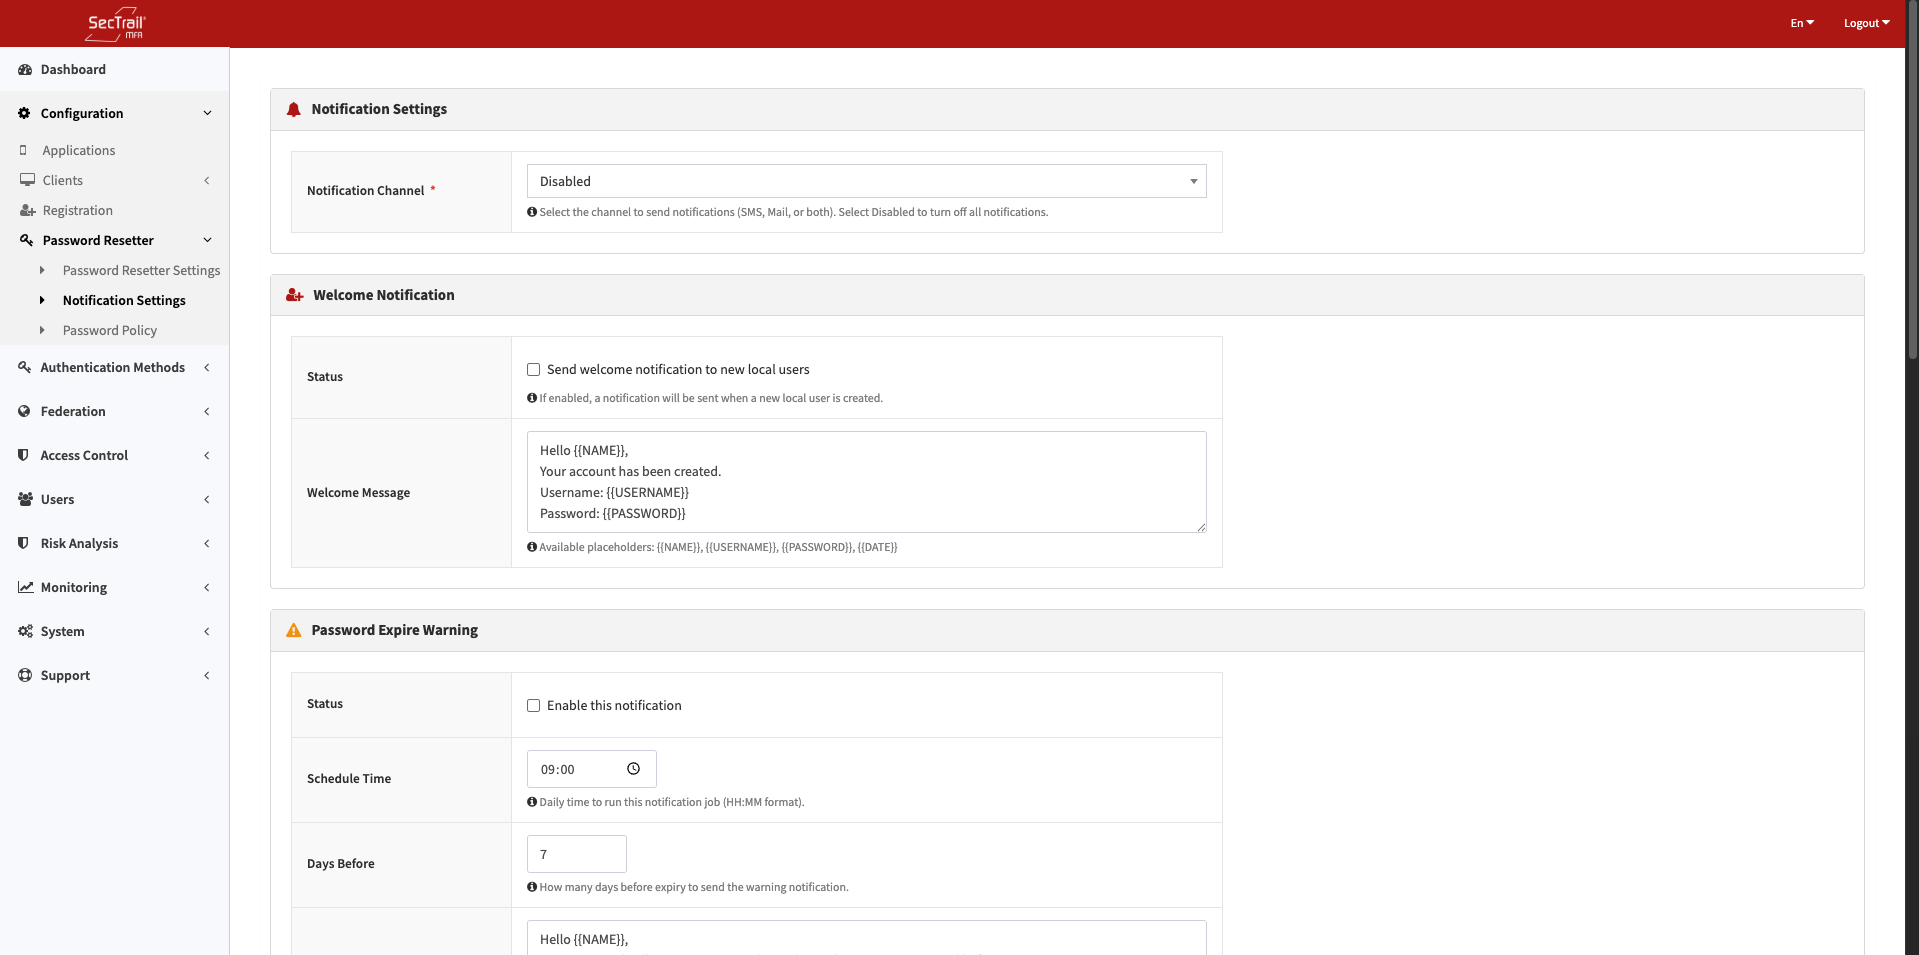Open the En language menu
Image resolution: width=1919 pixels, height=955 pixels.
1801,22
